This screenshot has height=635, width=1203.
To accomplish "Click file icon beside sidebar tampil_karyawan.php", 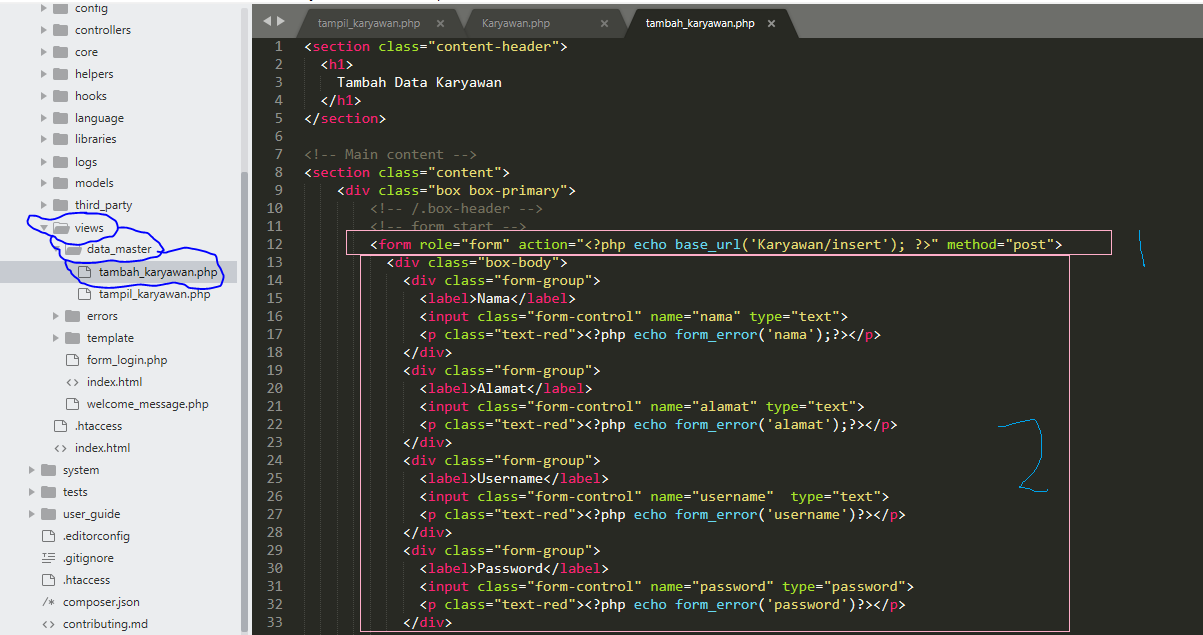I will coord(85,294).
